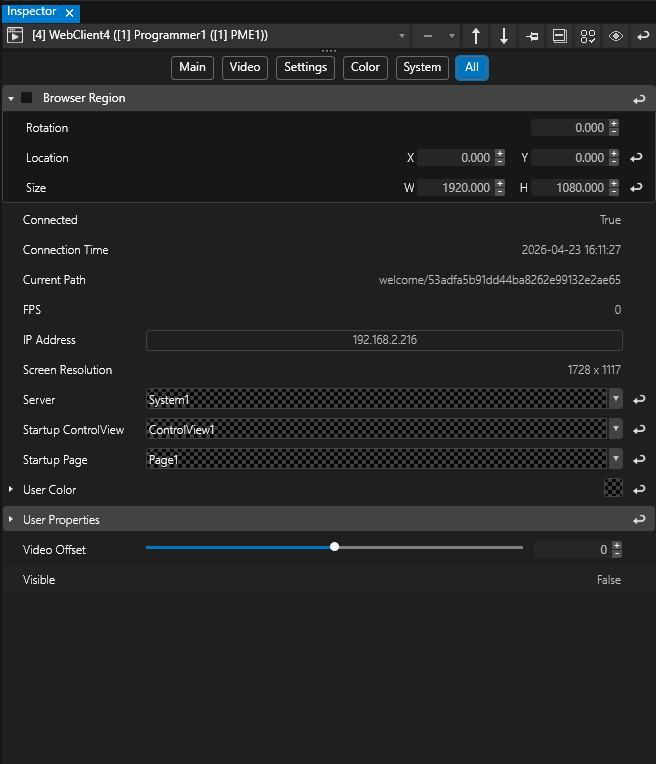The width and height of the screenshot is (656, 764).
Task: Click the up arrow to select previous item
Action: (x=476, y=36)
